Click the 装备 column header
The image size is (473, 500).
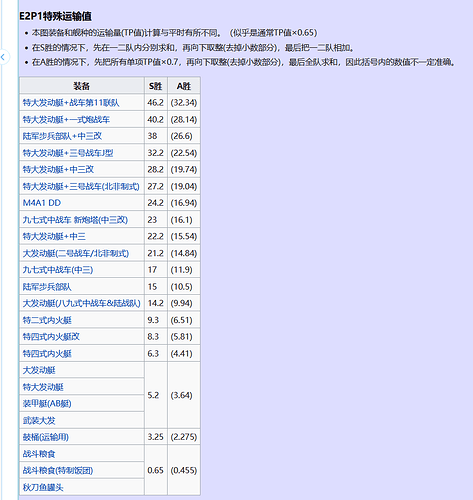click(82, 86)
